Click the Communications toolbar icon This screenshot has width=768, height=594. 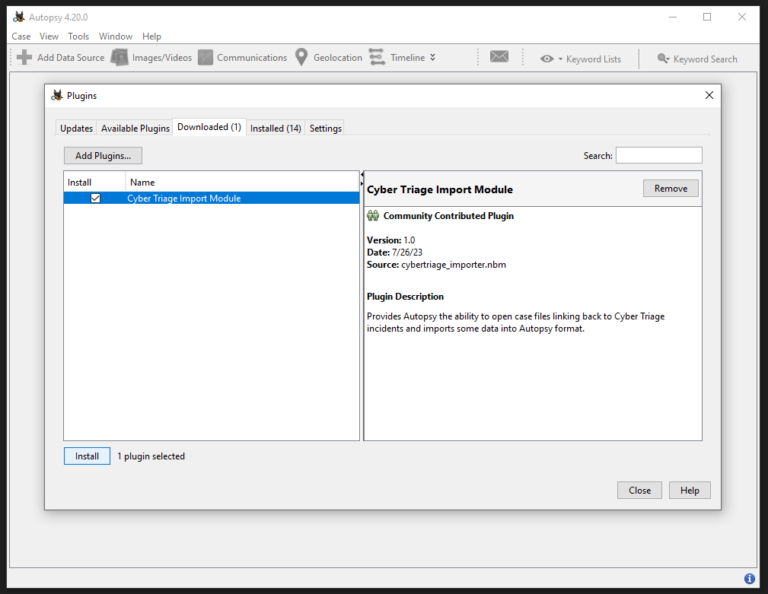point(205,58)
